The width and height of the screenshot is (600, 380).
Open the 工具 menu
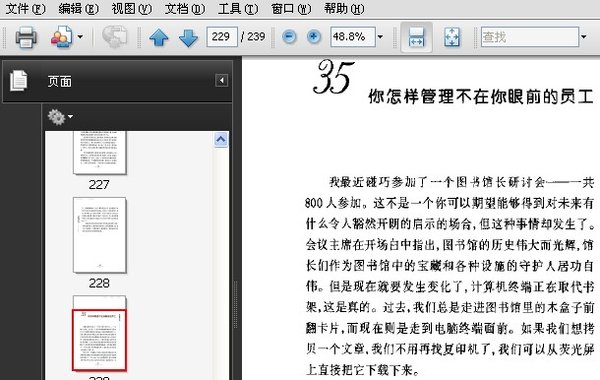238,8
